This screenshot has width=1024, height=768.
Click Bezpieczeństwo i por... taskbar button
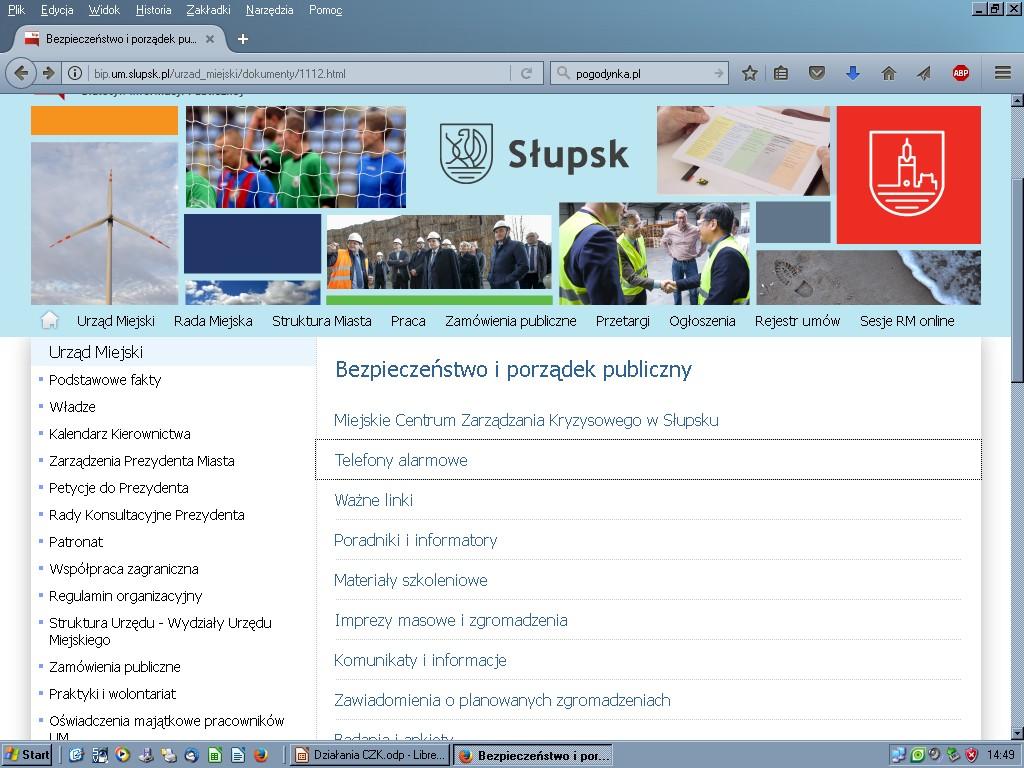[533, 756]
